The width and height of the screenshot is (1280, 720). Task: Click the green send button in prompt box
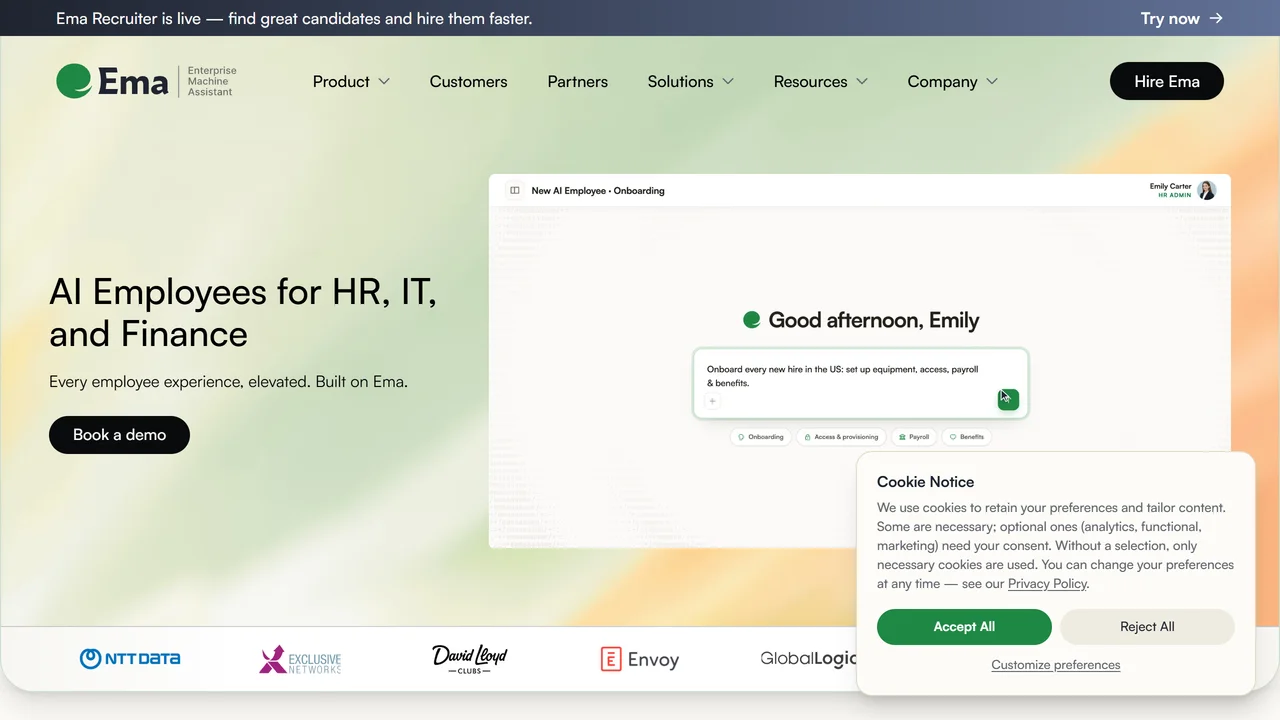(1008, 399)
